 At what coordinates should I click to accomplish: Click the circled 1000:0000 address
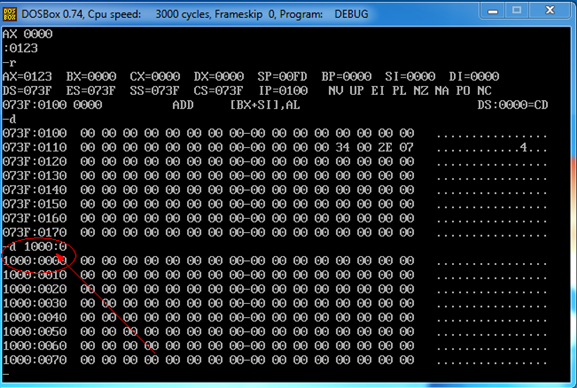click(35, 261)
